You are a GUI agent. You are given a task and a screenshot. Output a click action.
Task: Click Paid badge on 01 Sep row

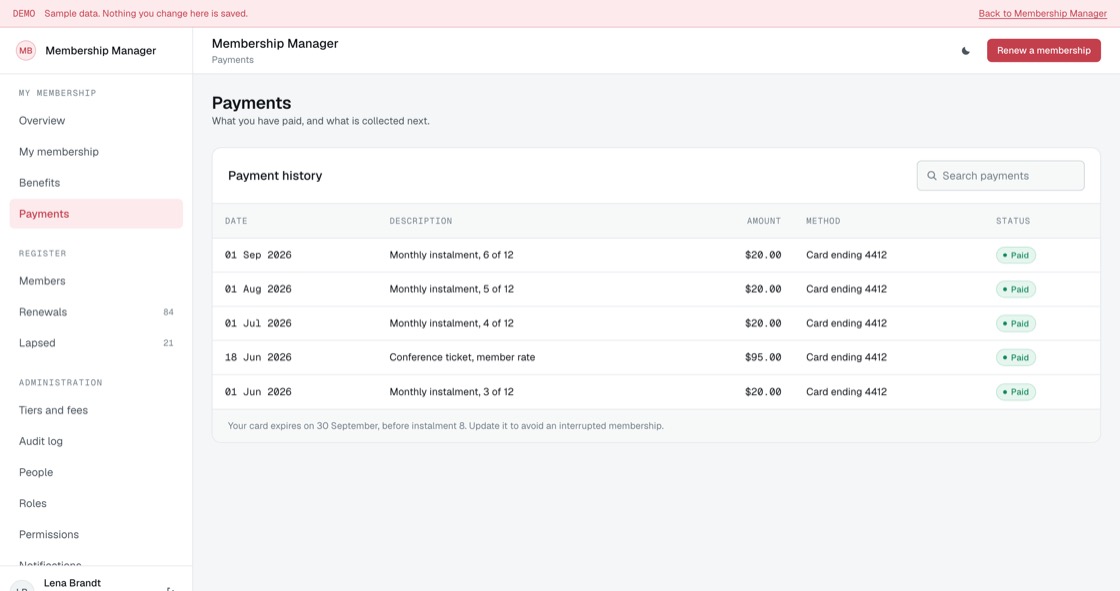coord(1016,255)
